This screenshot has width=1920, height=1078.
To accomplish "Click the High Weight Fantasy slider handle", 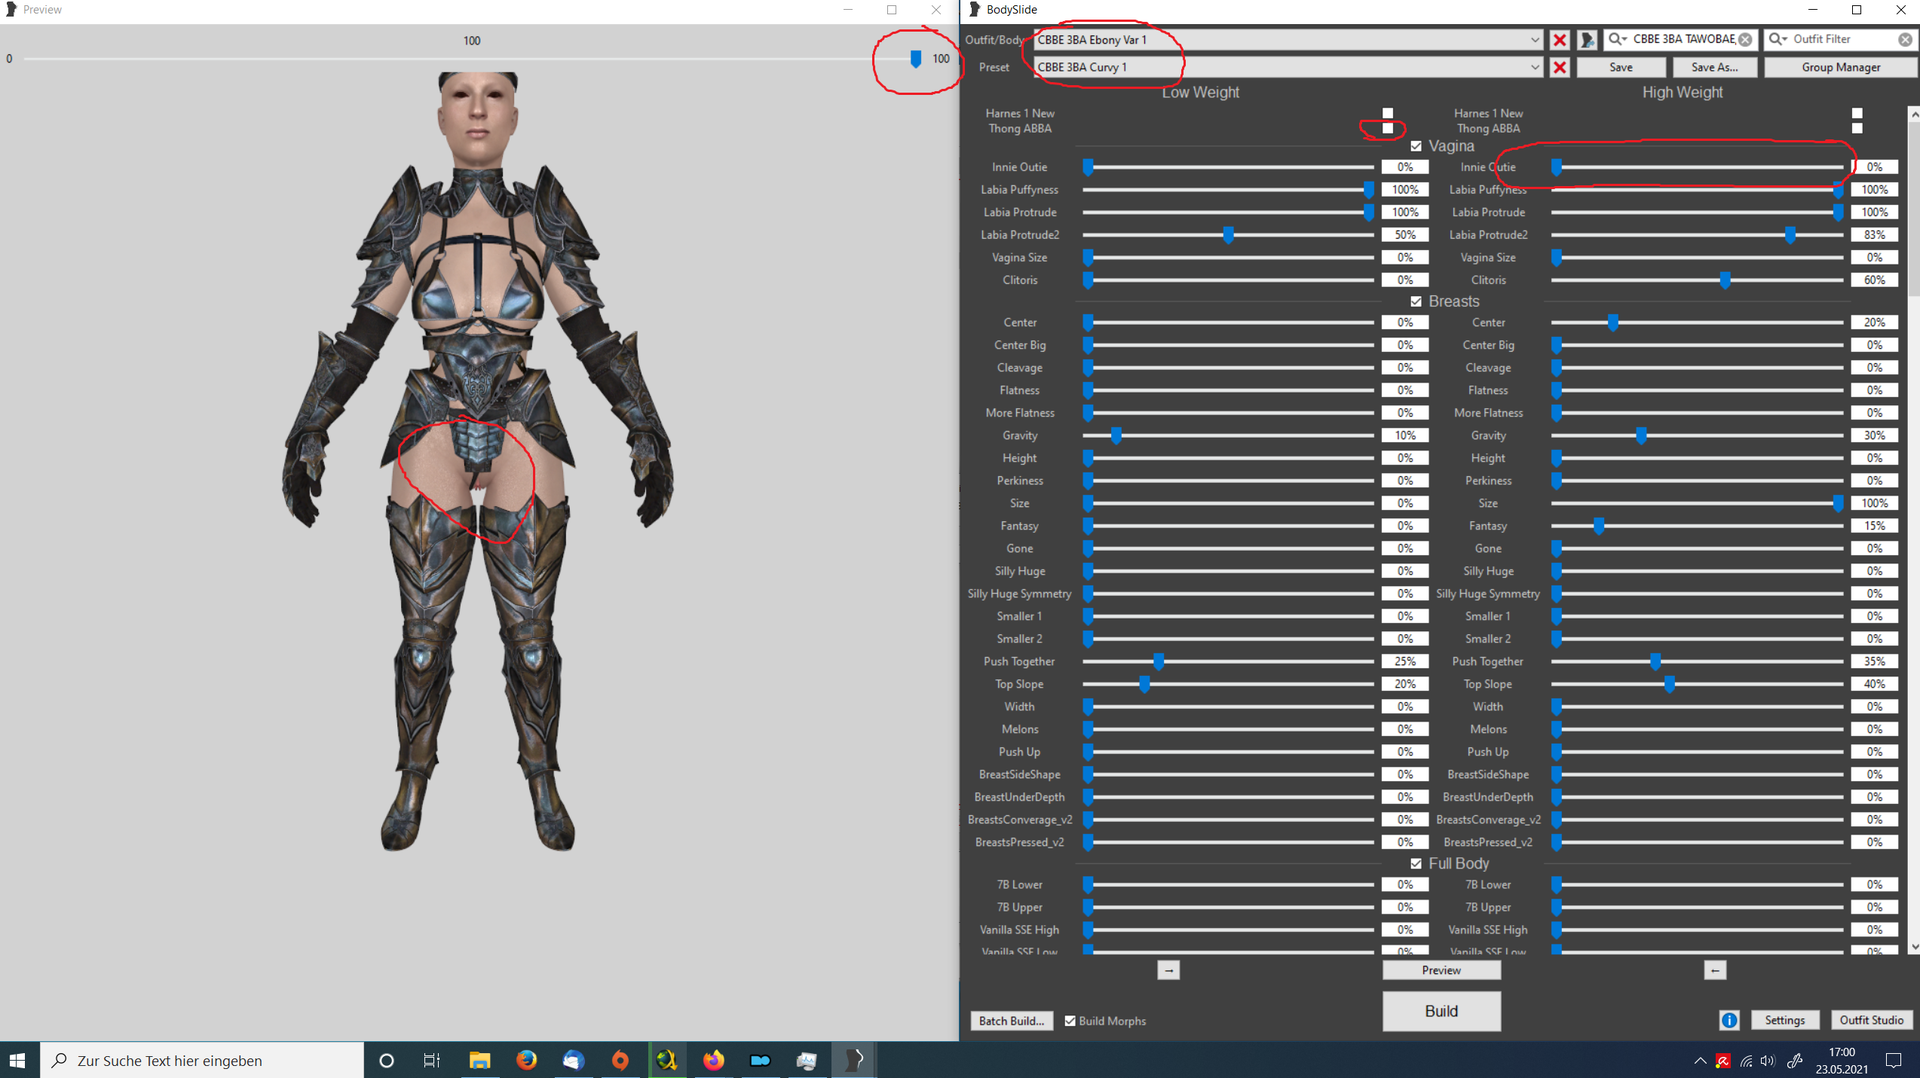I will click(x=1599, y=526).
